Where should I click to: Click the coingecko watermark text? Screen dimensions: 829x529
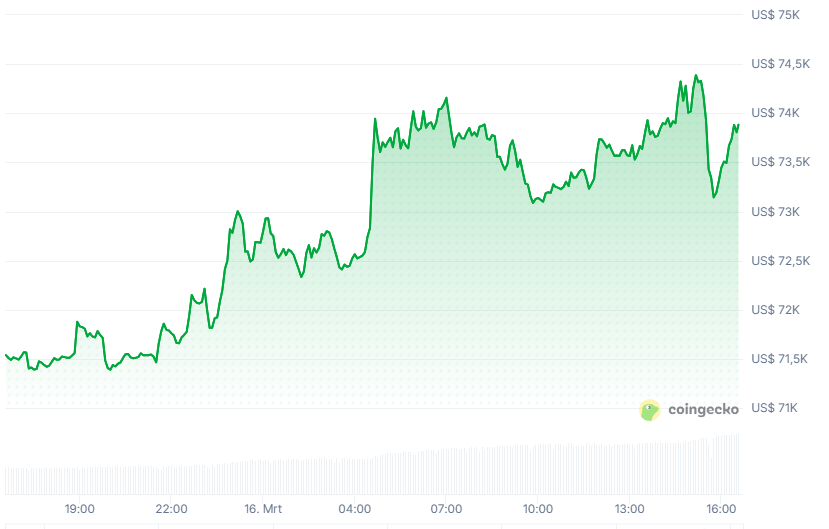703,409
